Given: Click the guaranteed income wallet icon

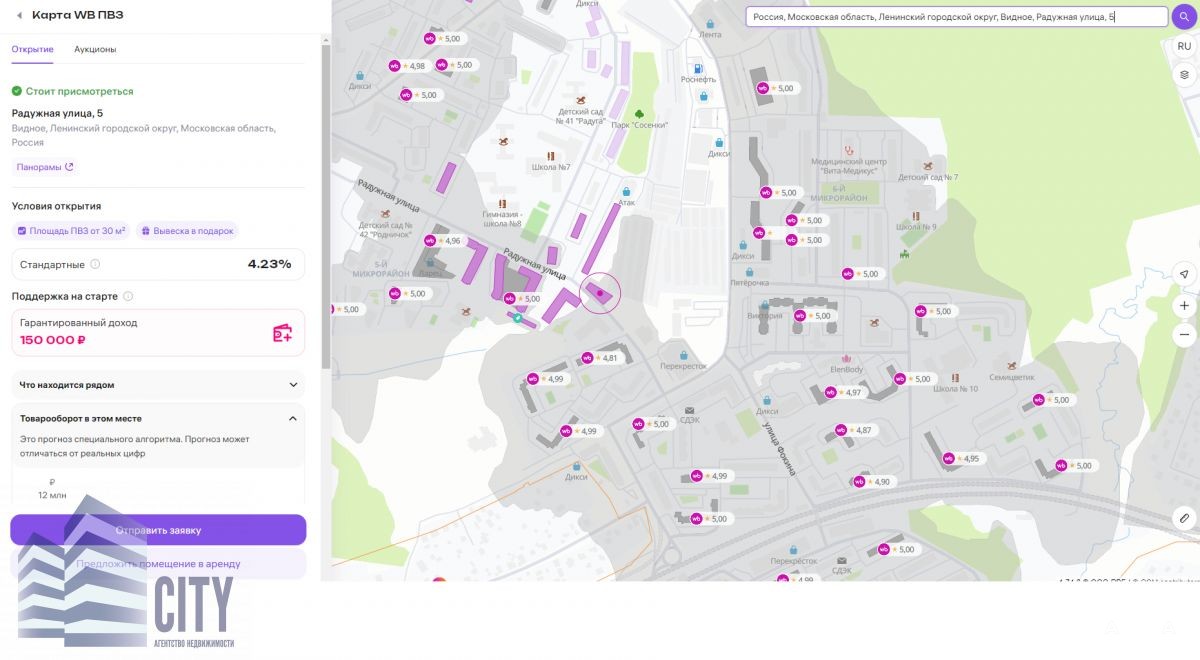Looking at the screenshot, I should (x=282, y=333).
